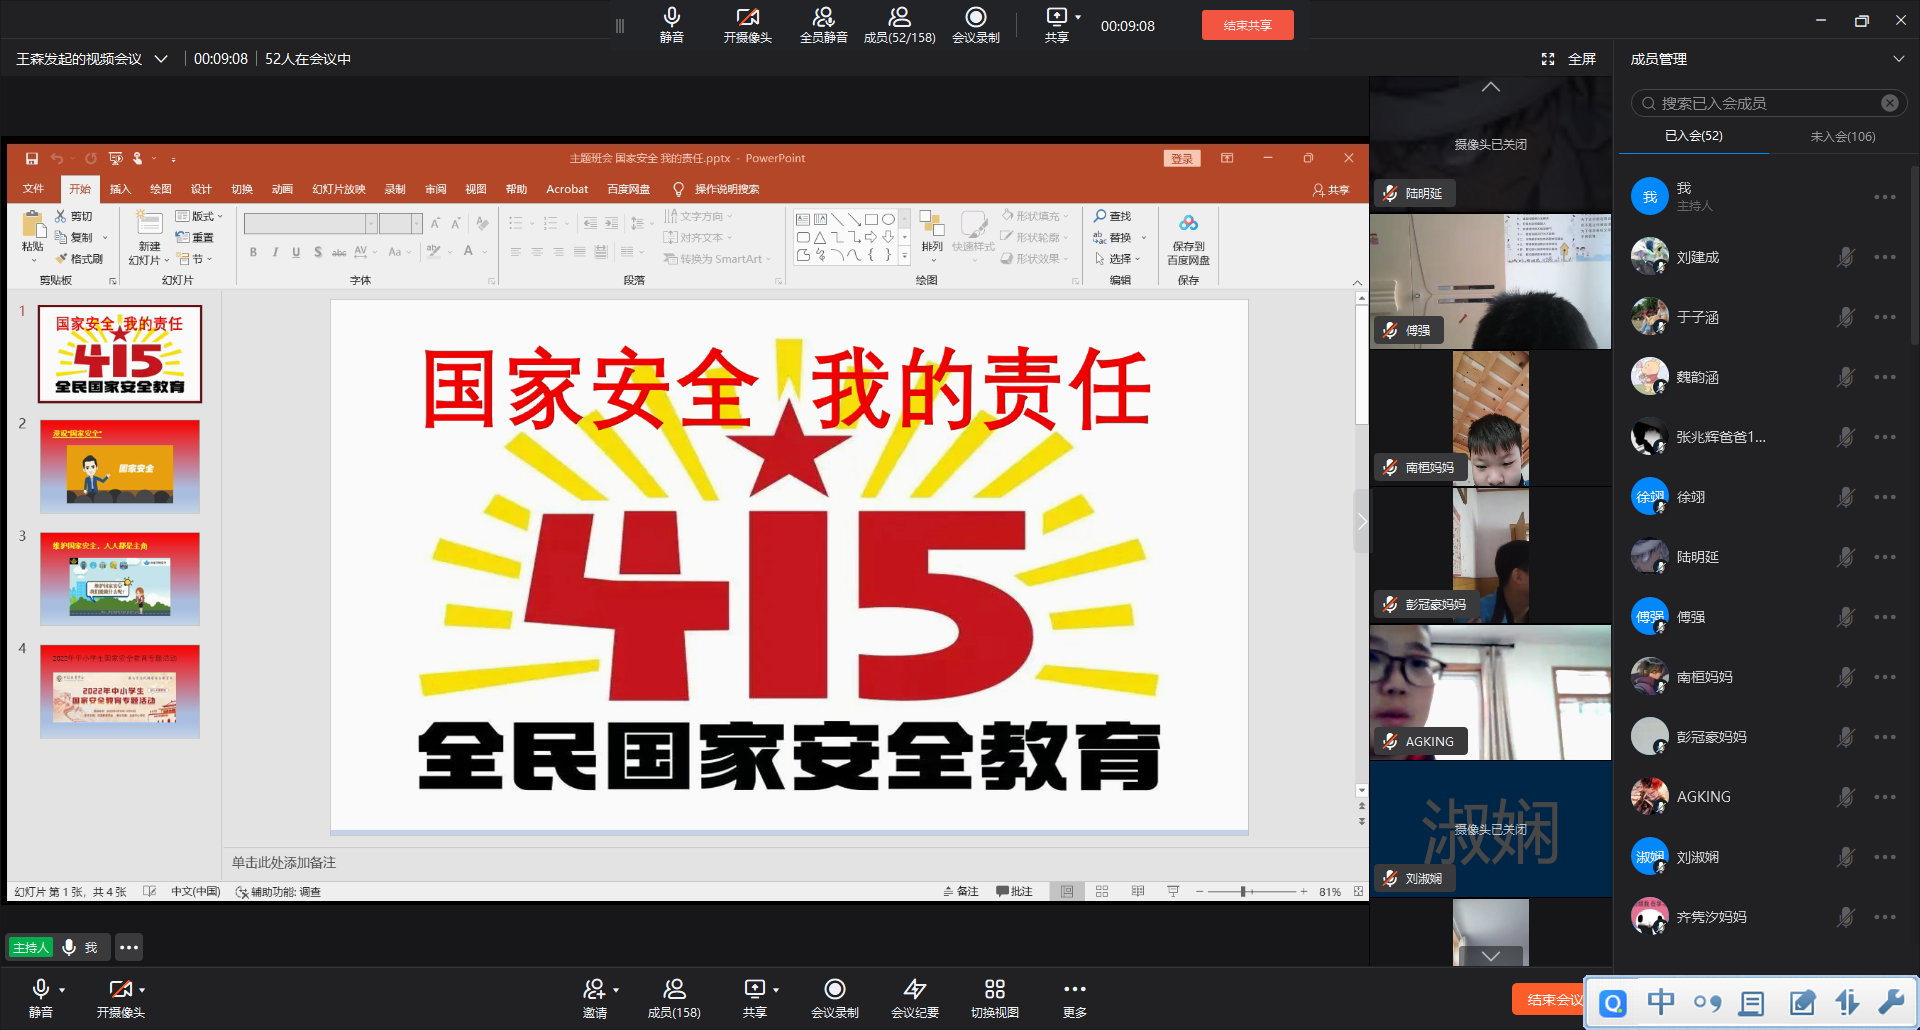Click the invite icon in bottom toolbar
The height and width of the screenshot is (1030, 1920).
tap(594, 990)
